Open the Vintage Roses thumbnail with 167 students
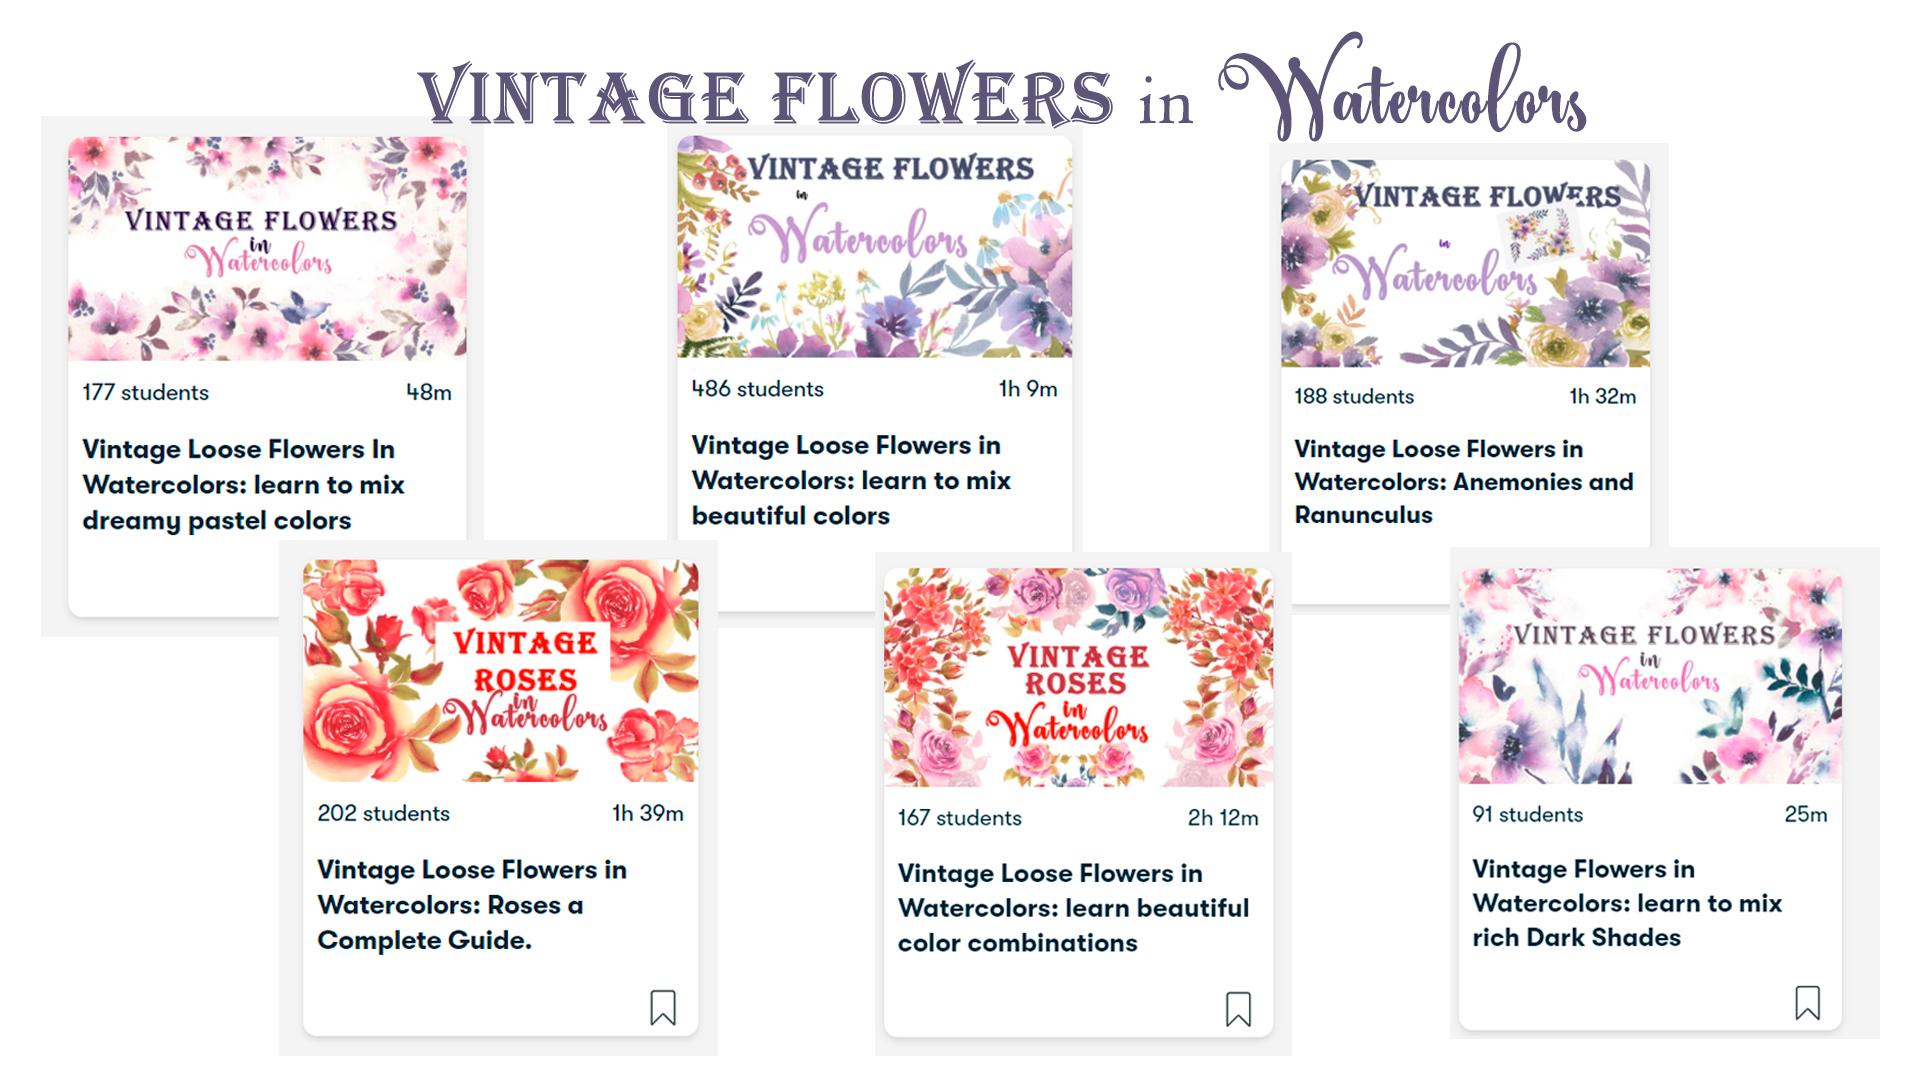This screenshot has height=1080, width=1920. 1078,677
